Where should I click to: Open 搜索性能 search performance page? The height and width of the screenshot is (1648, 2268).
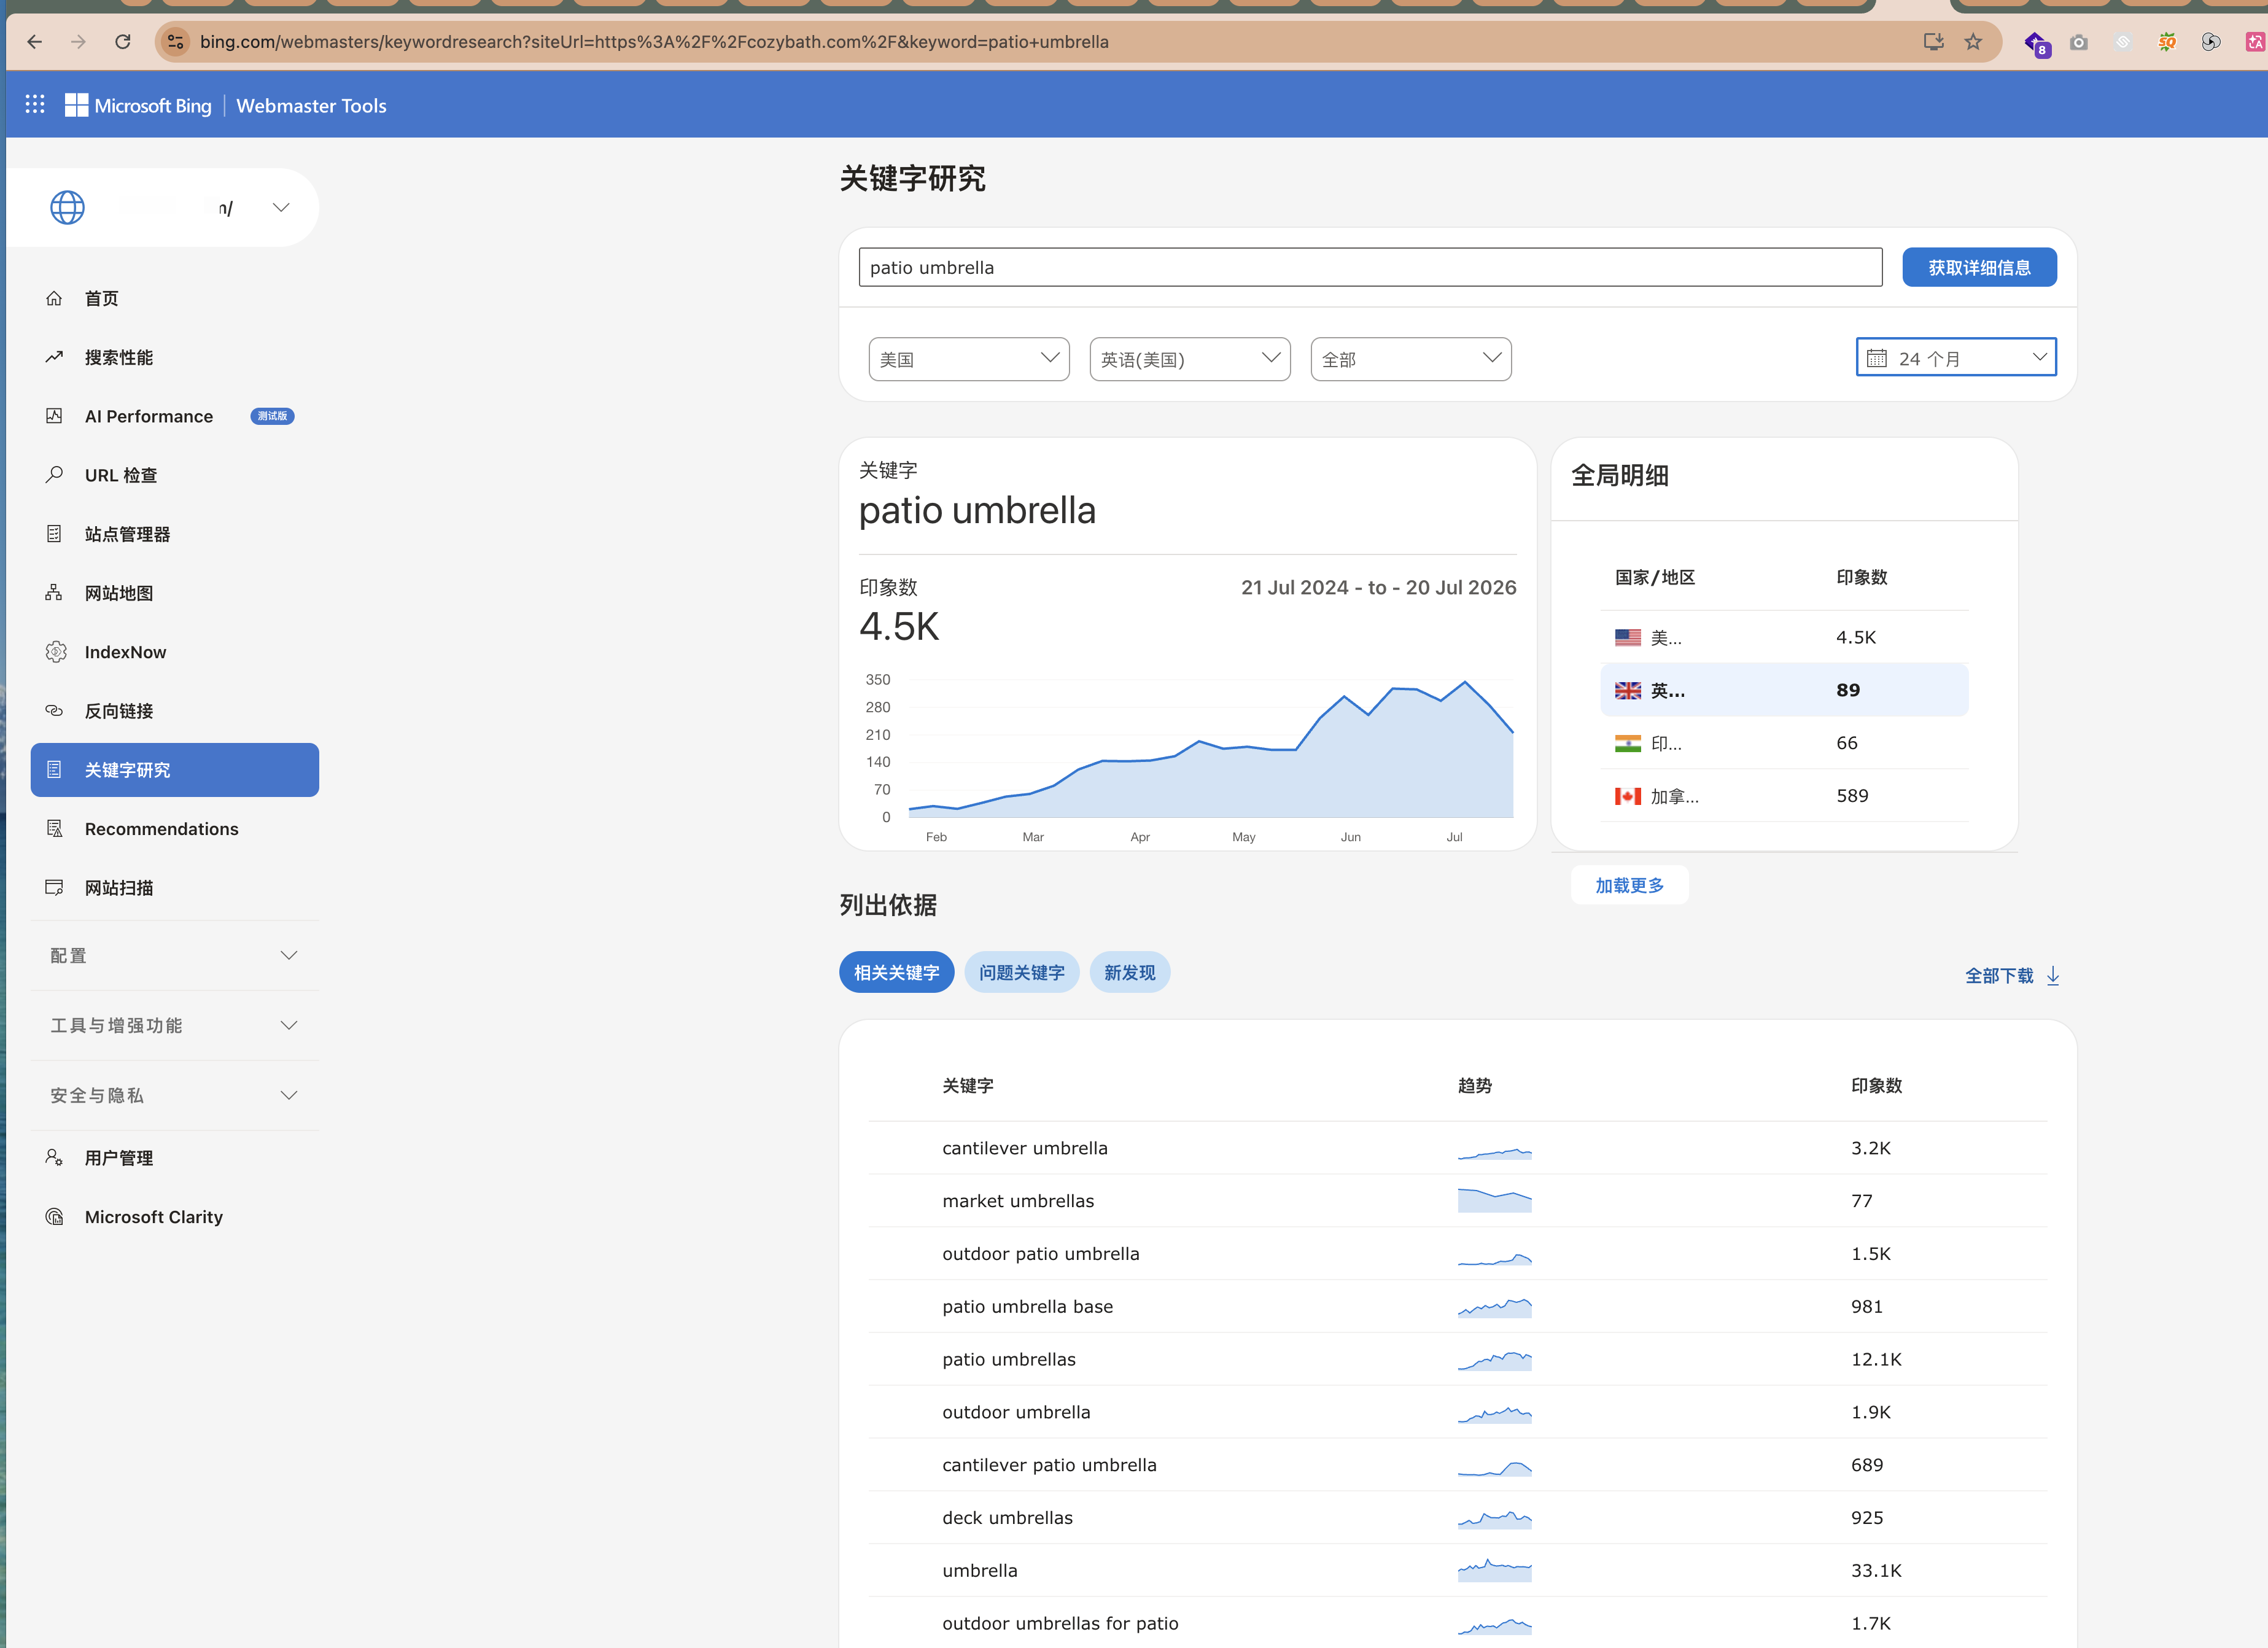[175, 357]
